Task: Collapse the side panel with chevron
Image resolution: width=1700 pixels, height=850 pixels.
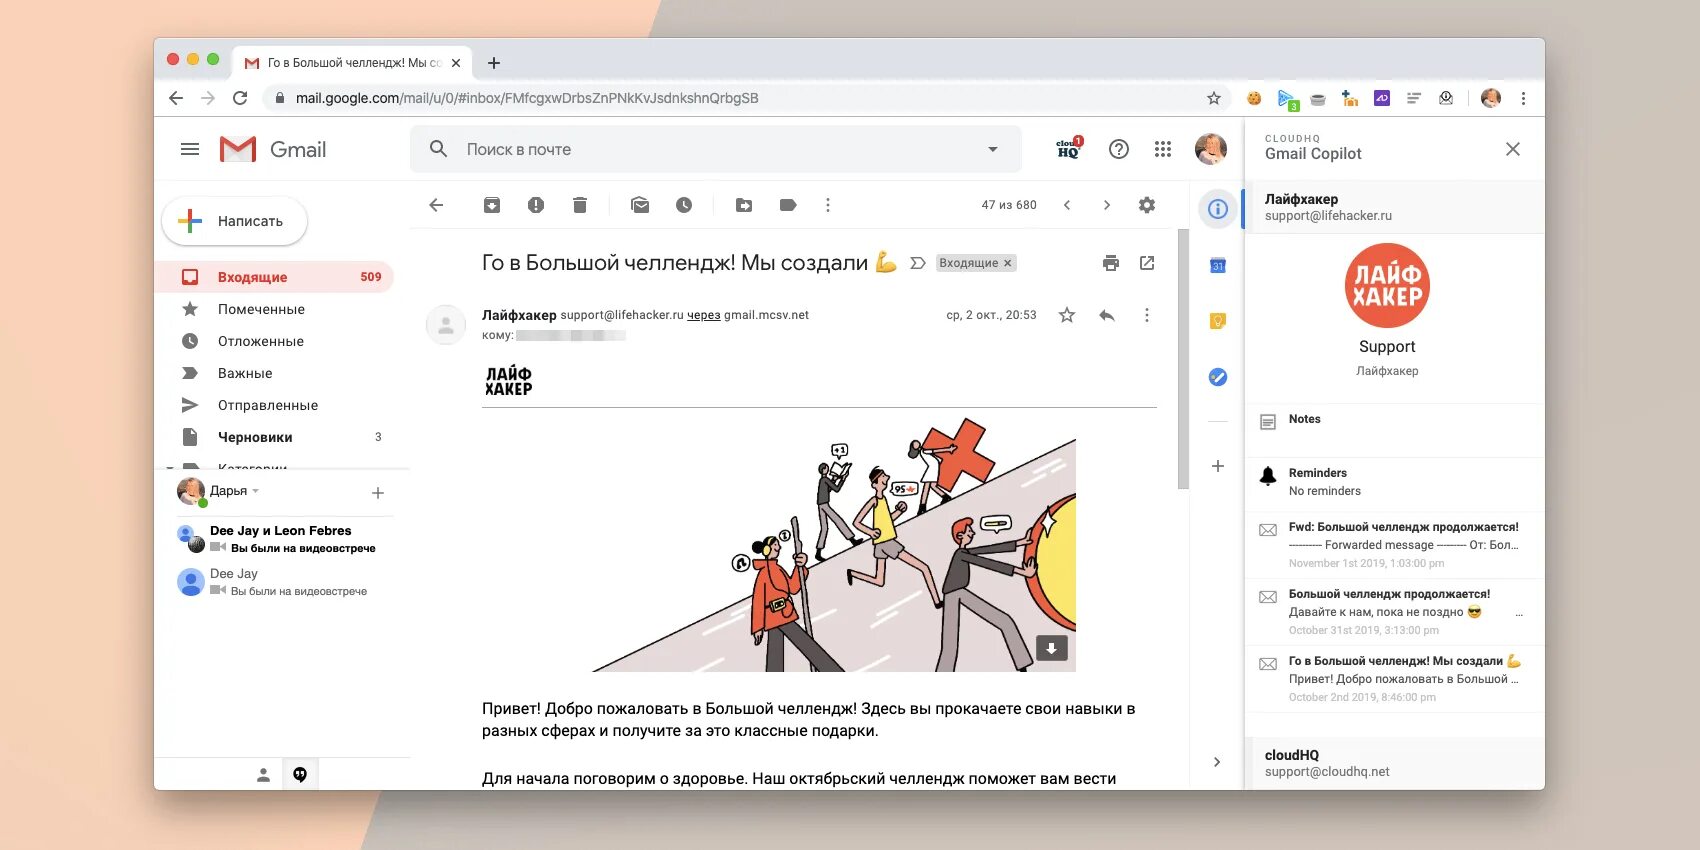Action: (1217, 762)
